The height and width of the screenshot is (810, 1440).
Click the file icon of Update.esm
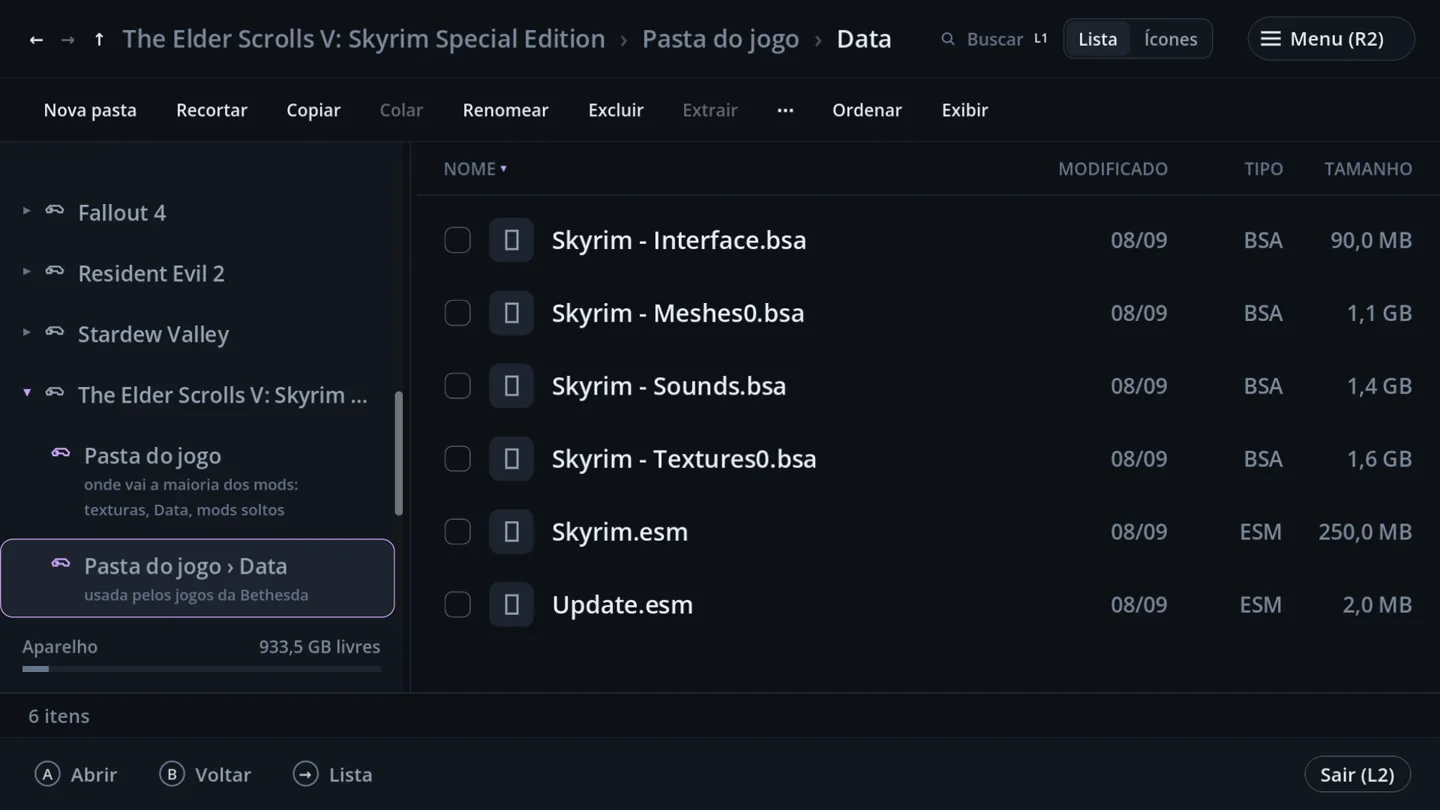tap(511, 605)
